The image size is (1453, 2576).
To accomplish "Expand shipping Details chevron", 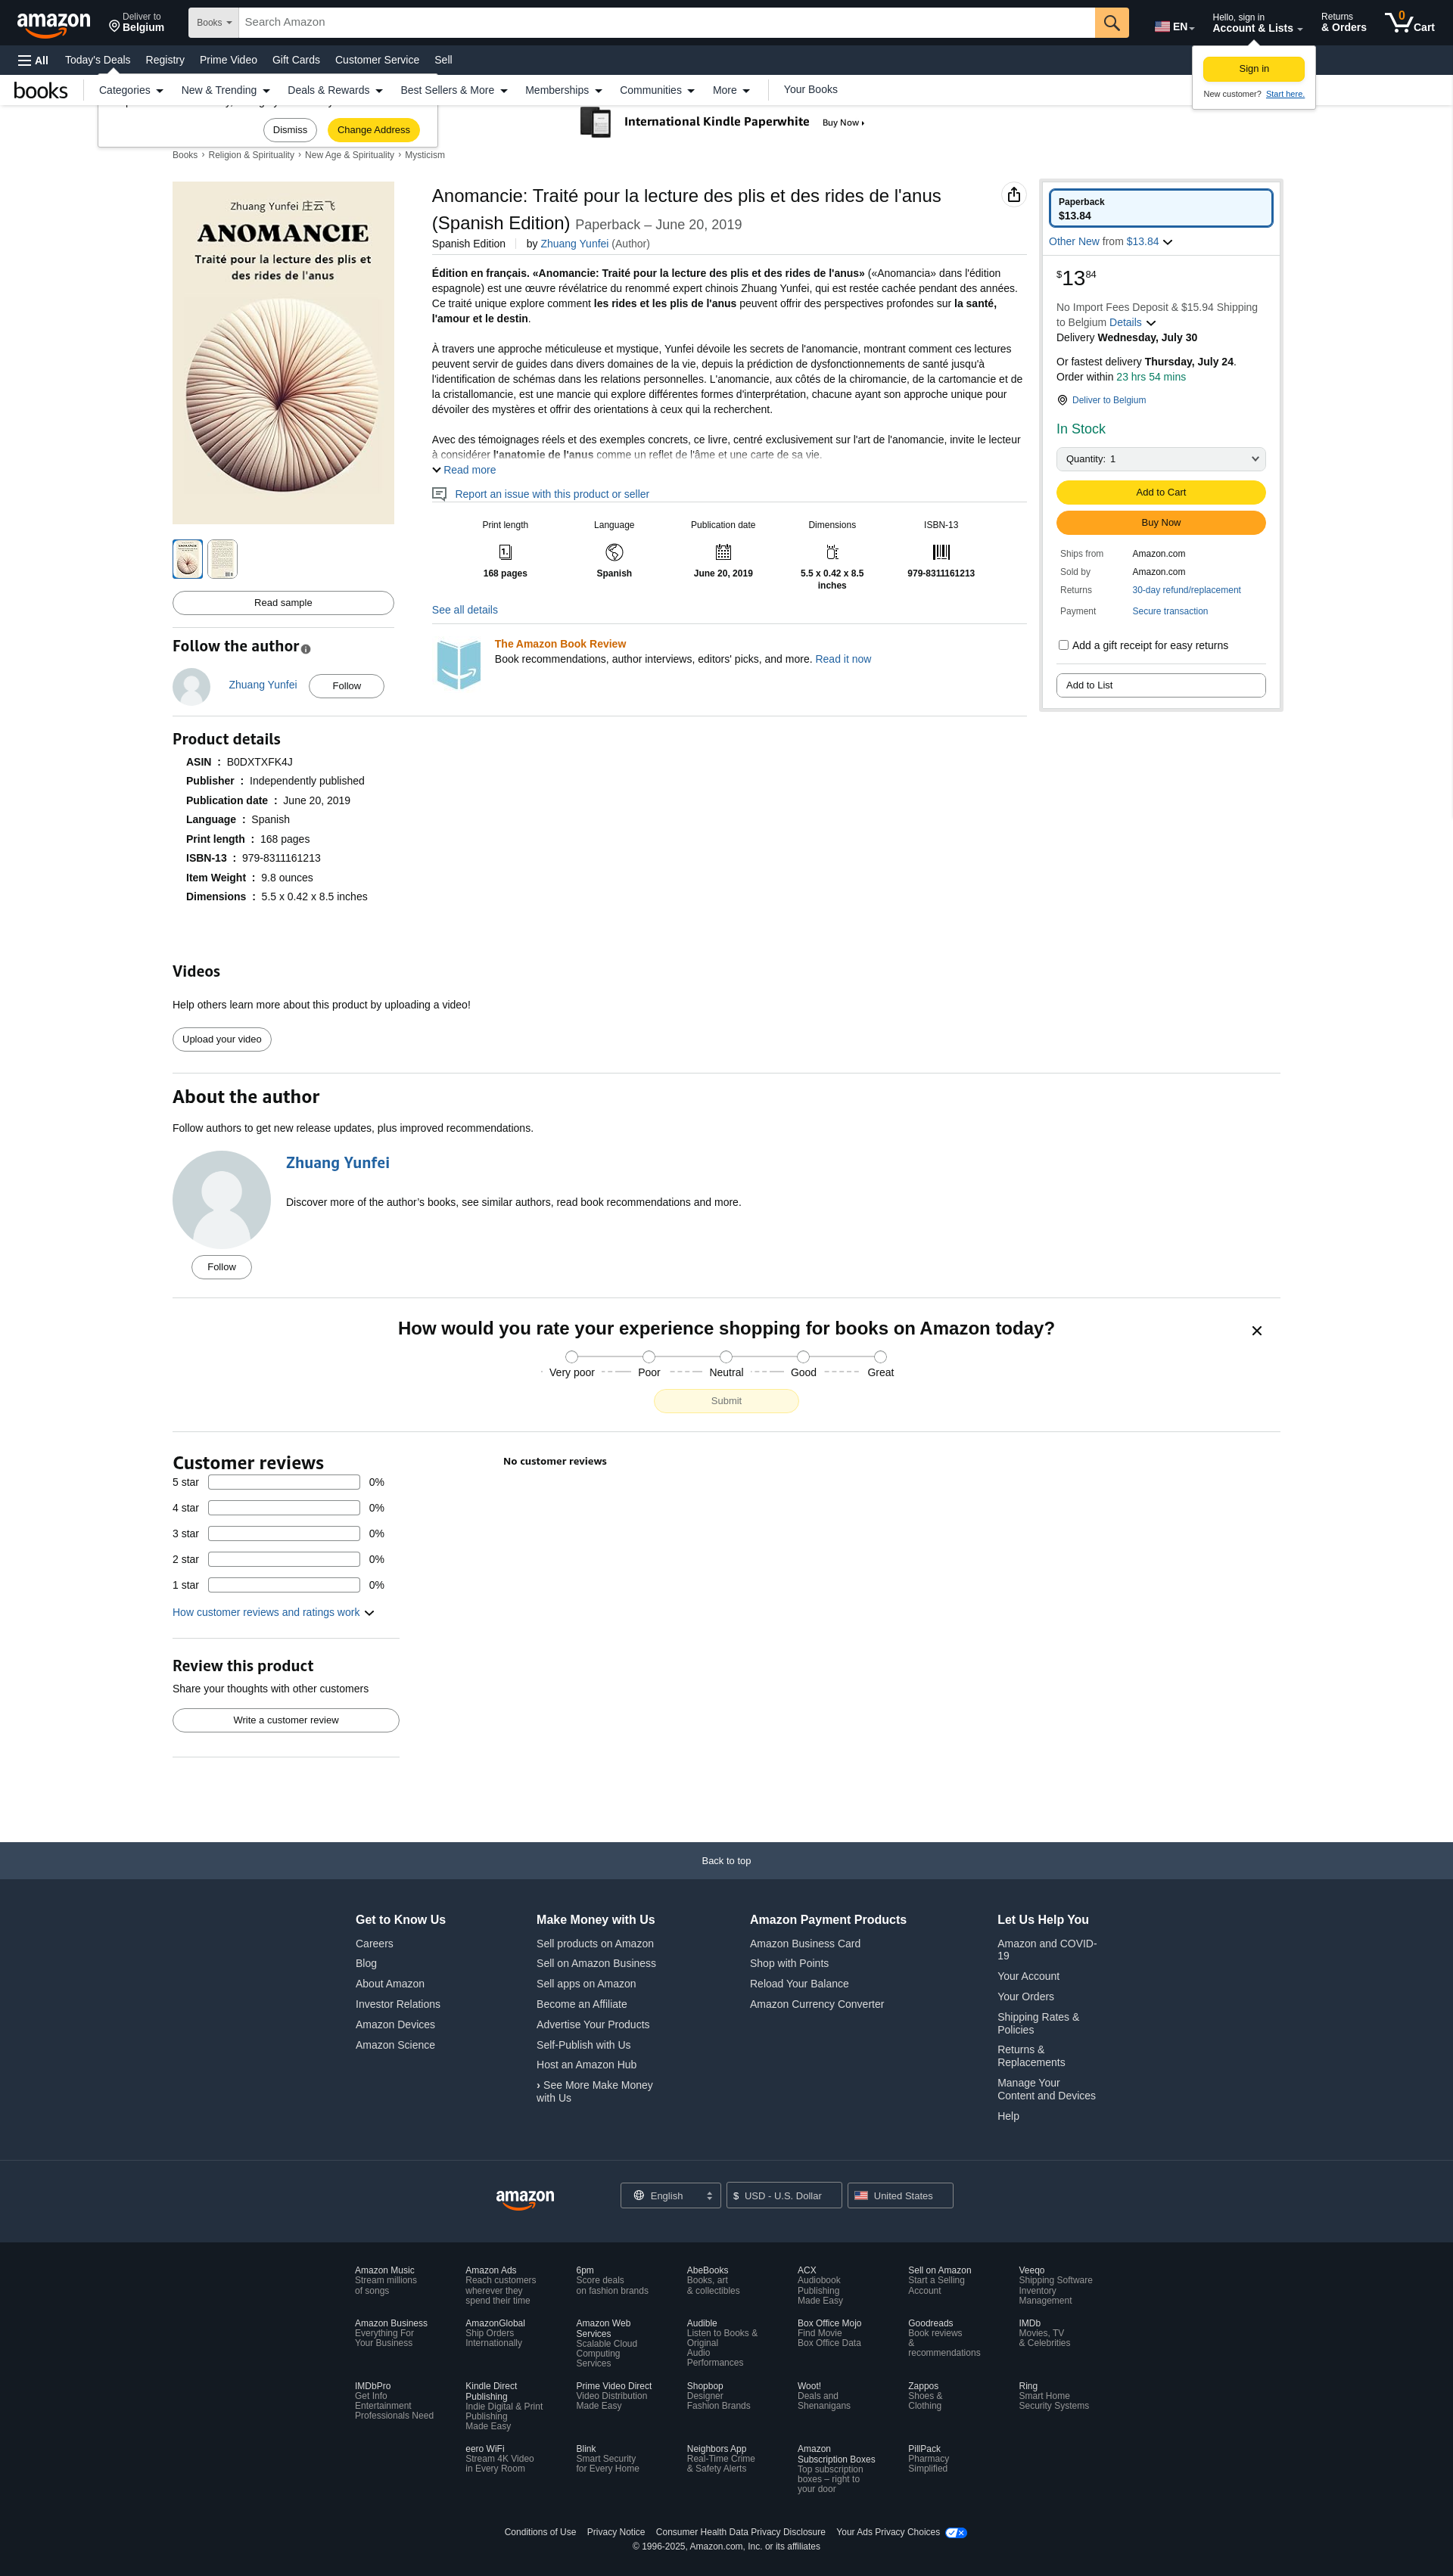I will (x=1150, y=323).
